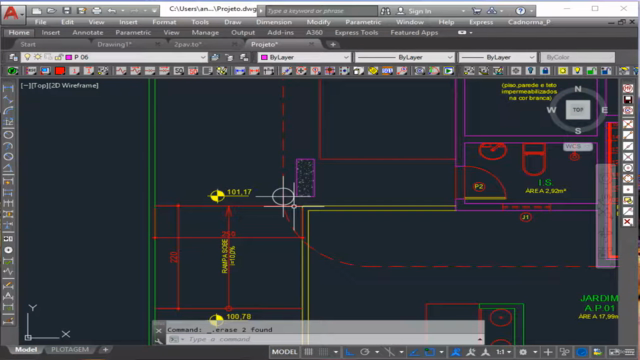Switch to the Annotate ribbon tab

(88, 33)
